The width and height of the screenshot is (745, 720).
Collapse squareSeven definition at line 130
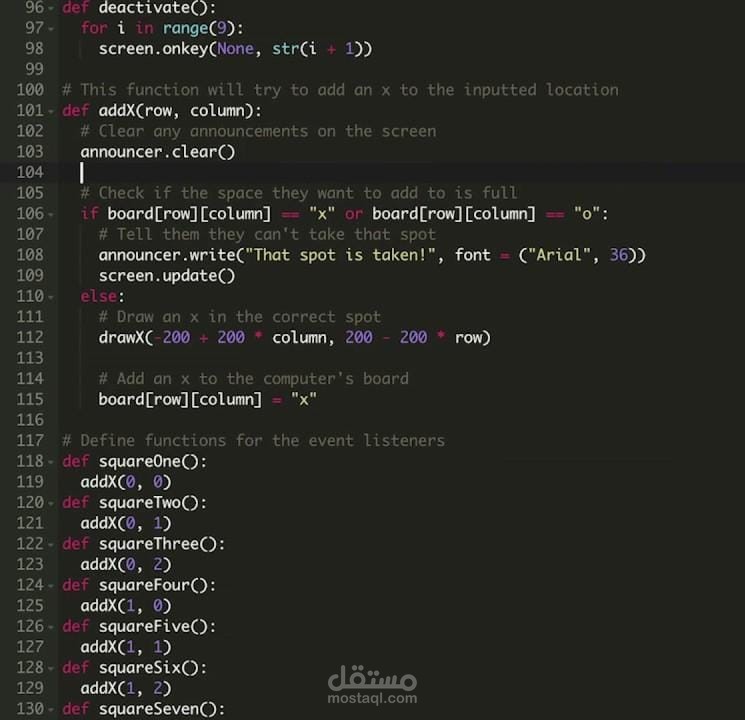click(x=51, y=710)
